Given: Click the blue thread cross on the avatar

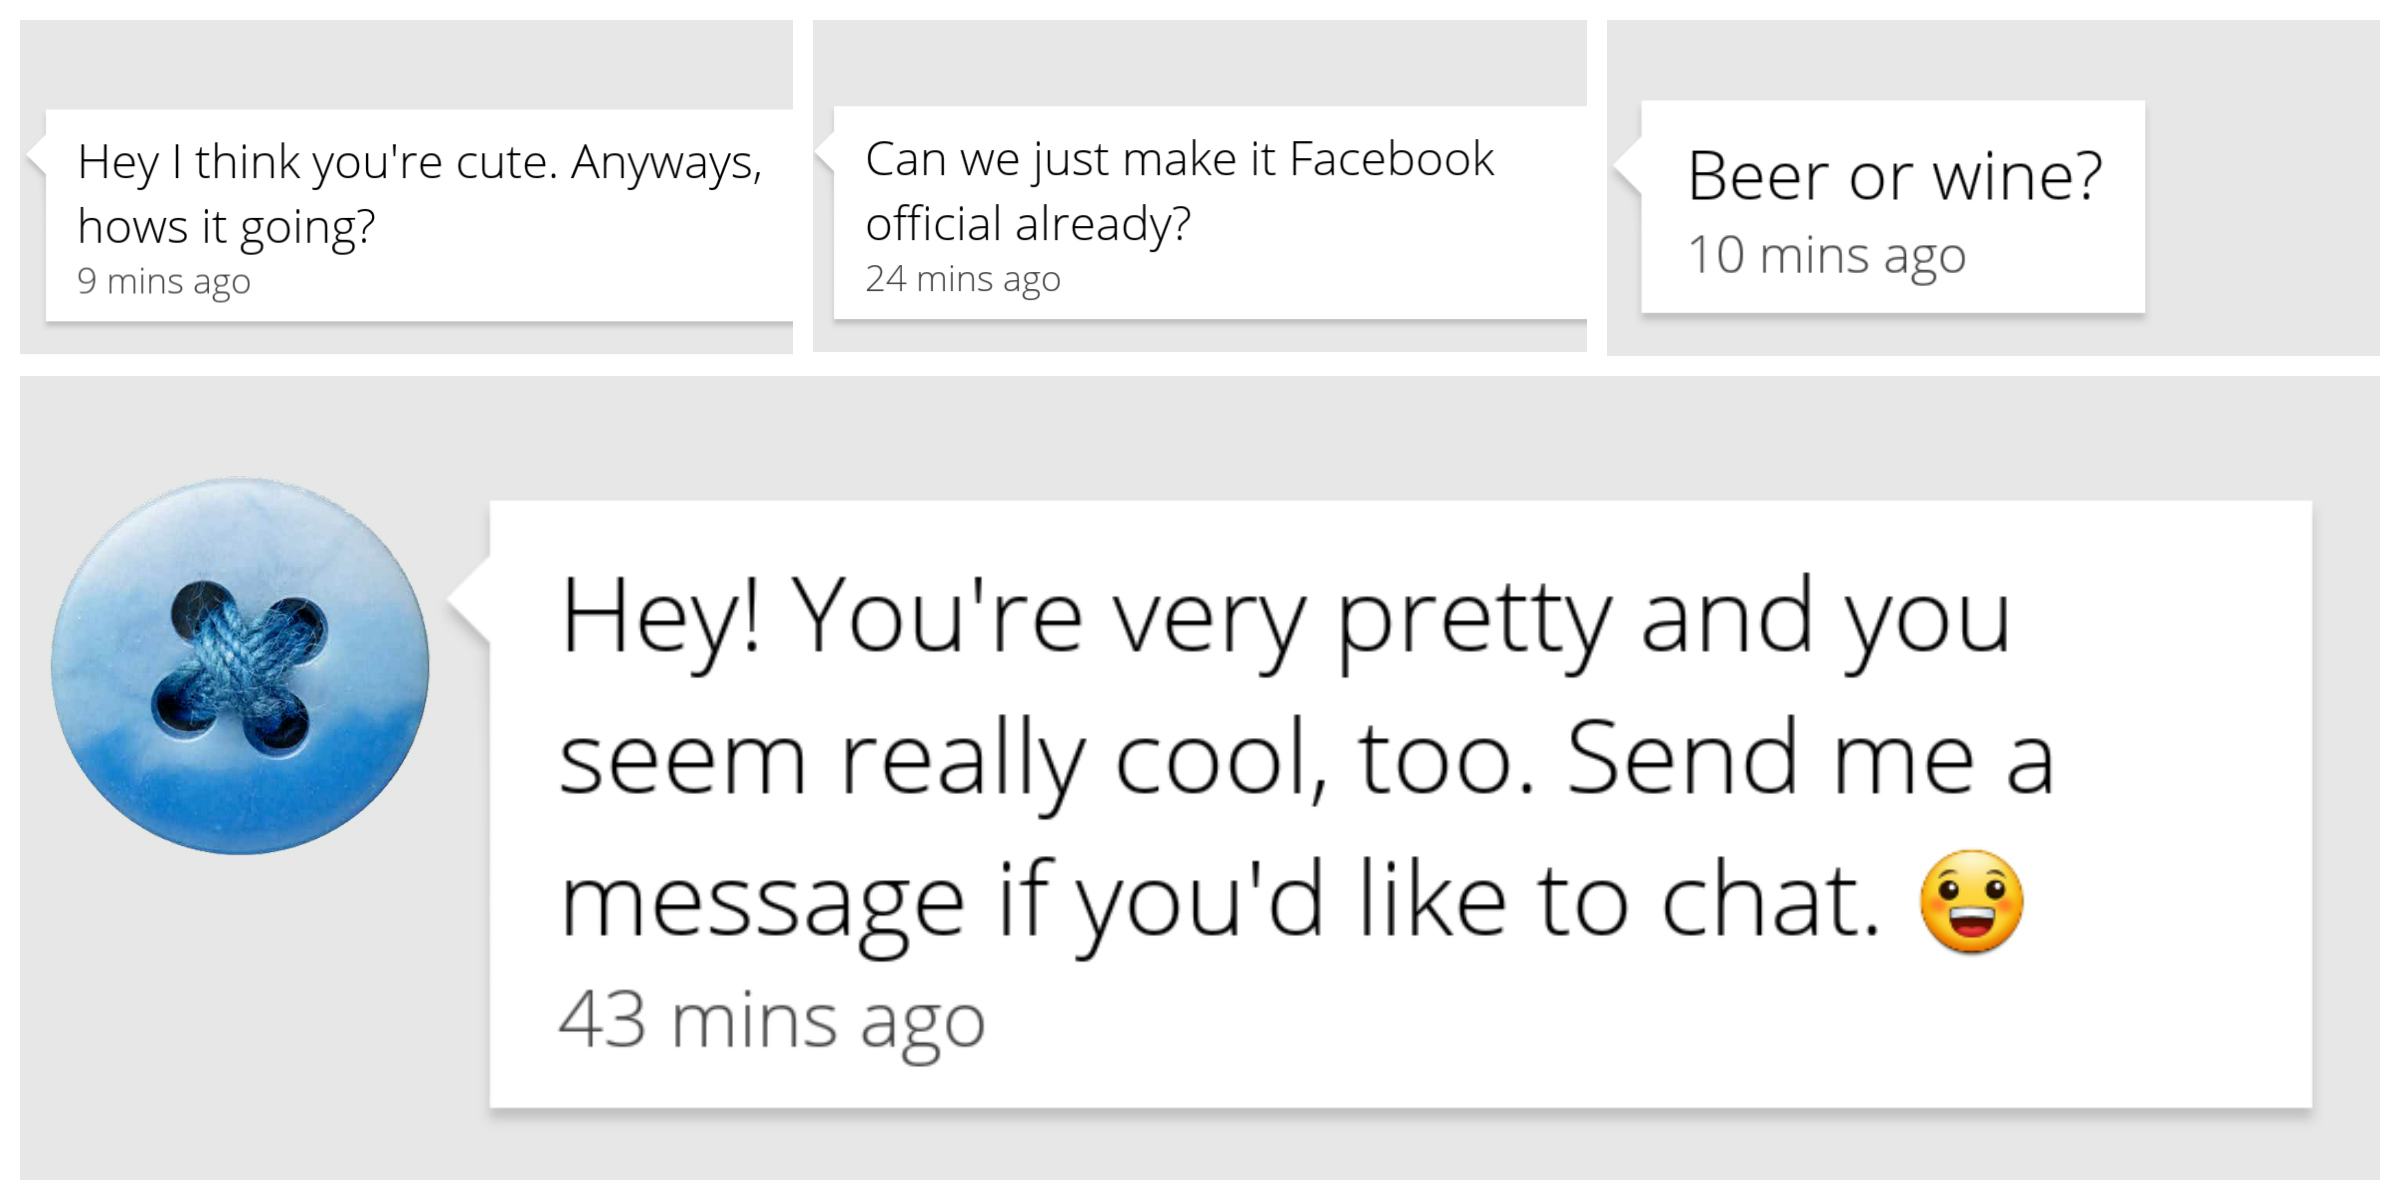Looking at the screenshot, I should pos(239,665).
